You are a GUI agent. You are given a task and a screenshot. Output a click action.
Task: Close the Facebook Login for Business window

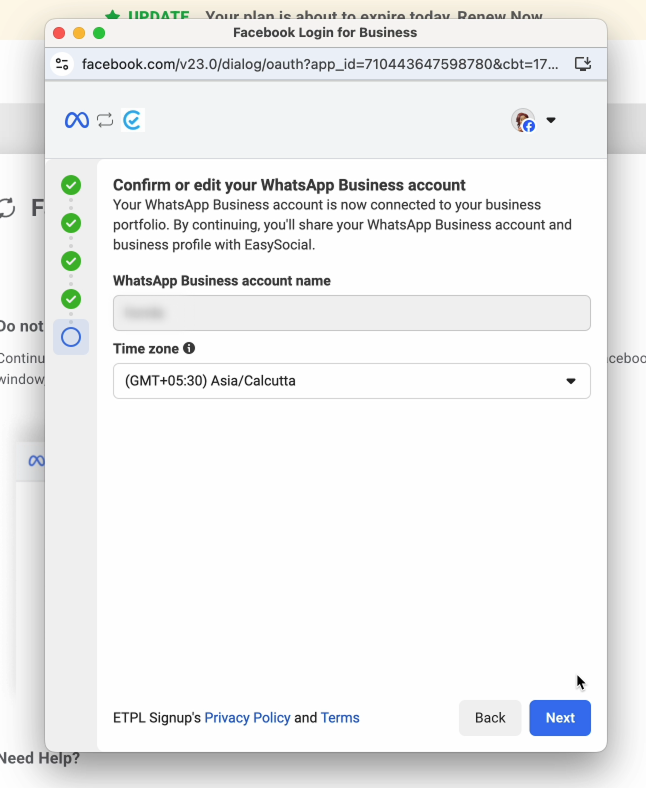click(x=59, y=33)
